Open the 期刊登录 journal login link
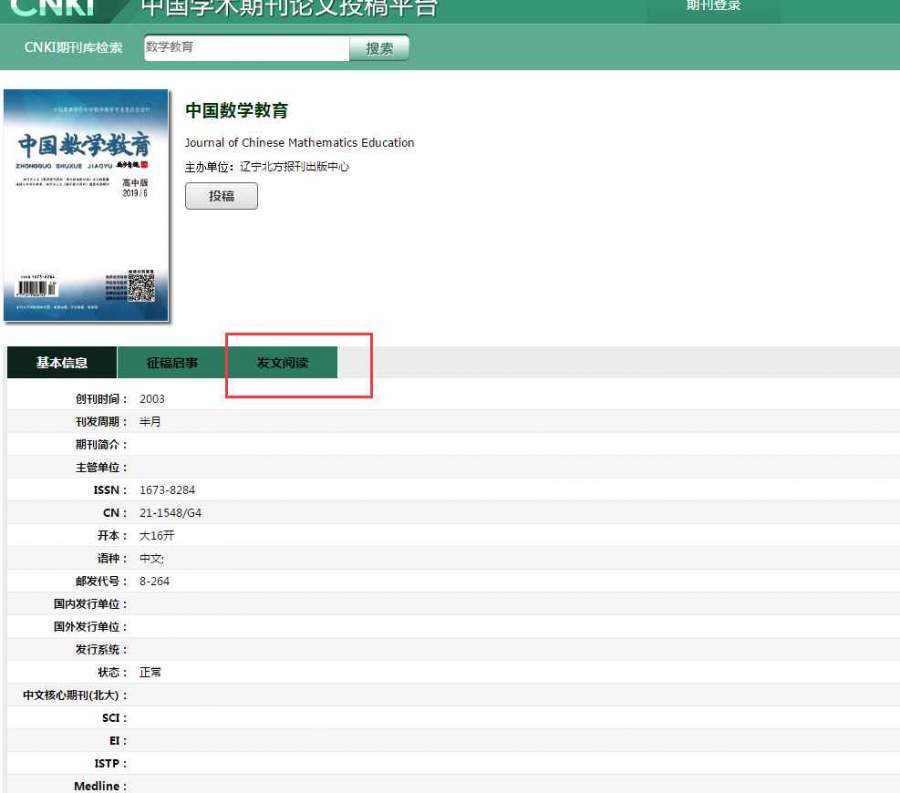This screenshot has width=900, height=793. 713,6
